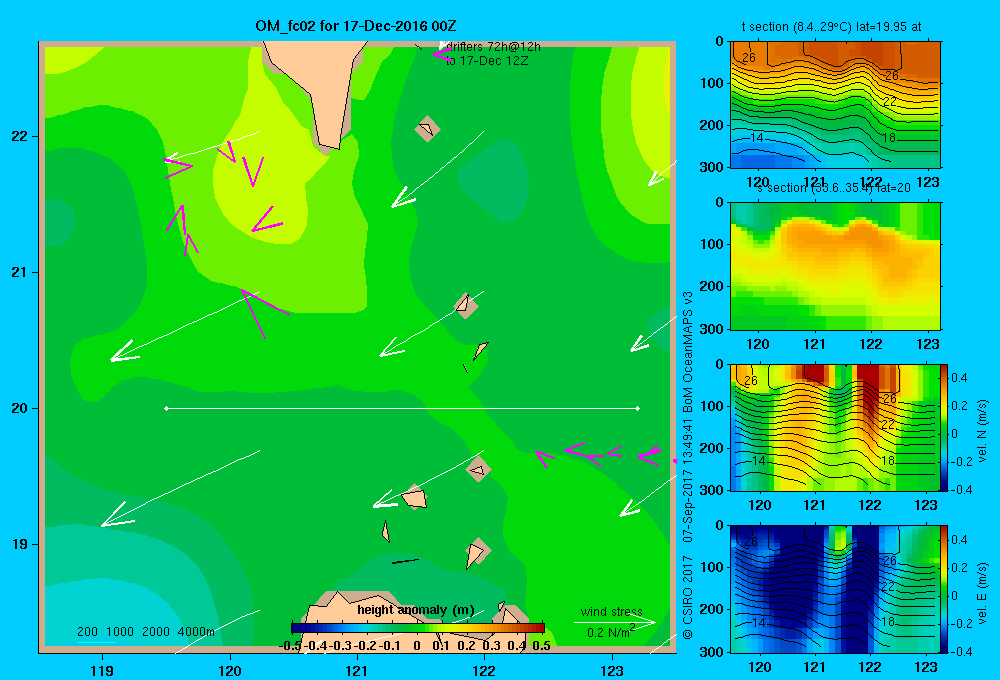Click the "vel. N (m/s)" axis label
Screen dimensions: 1000x680
click(x=983, y=431)
